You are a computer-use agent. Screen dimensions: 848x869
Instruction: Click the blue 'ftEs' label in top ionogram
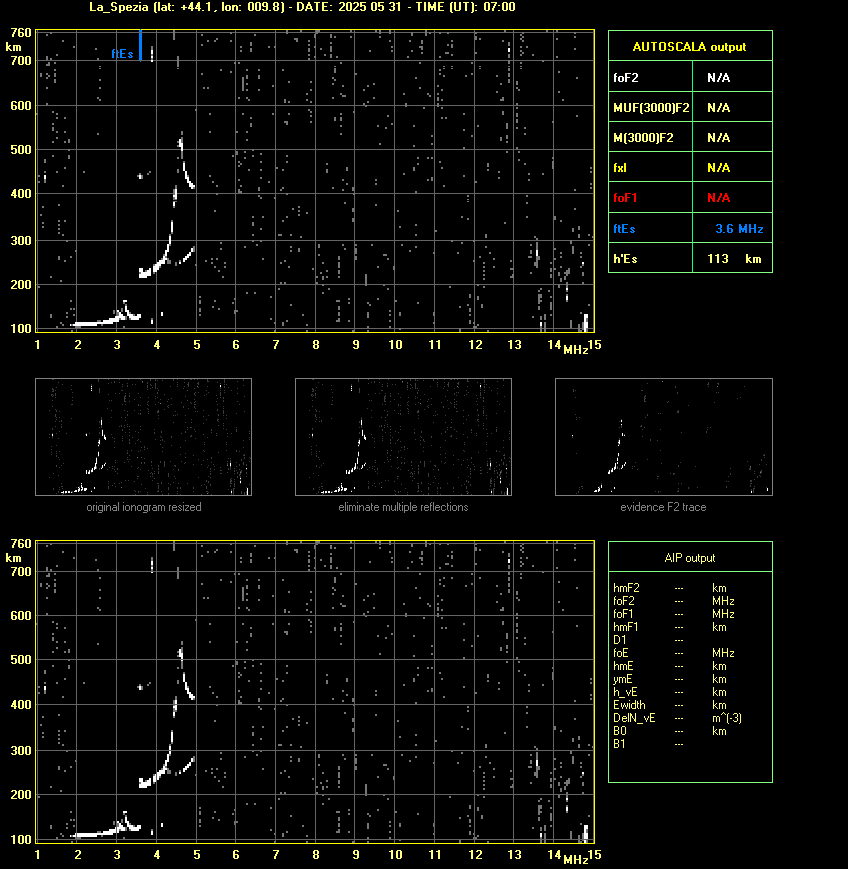[122, 54]
